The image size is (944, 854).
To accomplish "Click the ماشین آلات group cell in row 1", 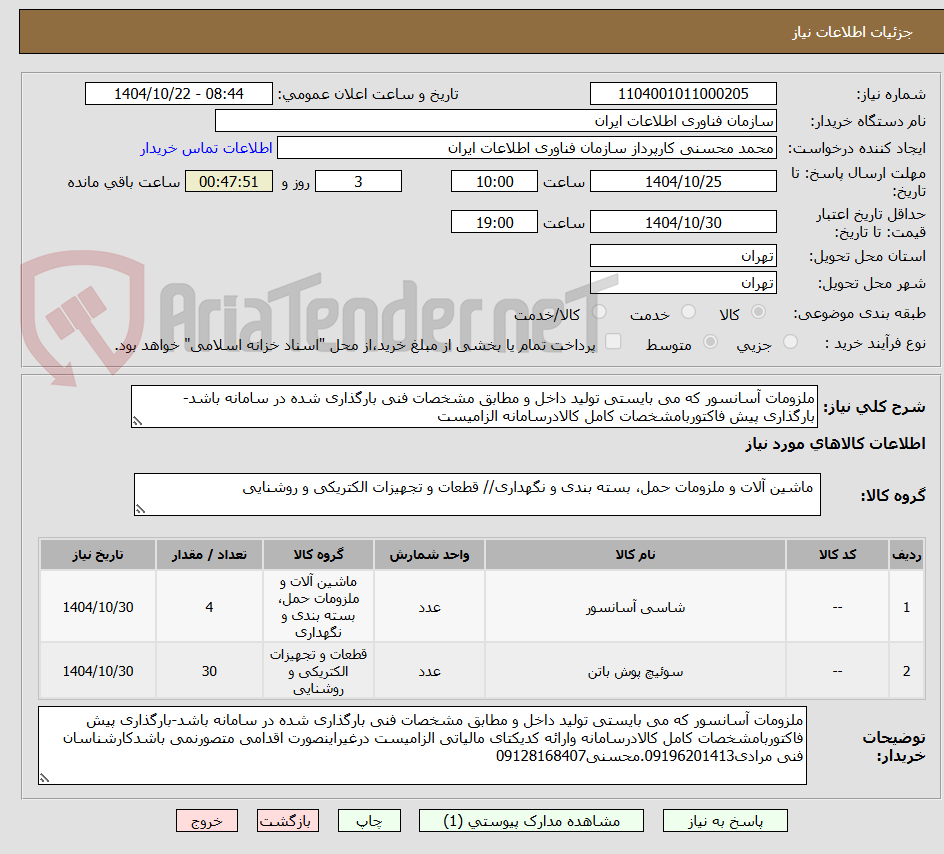I will click(318, 607).
